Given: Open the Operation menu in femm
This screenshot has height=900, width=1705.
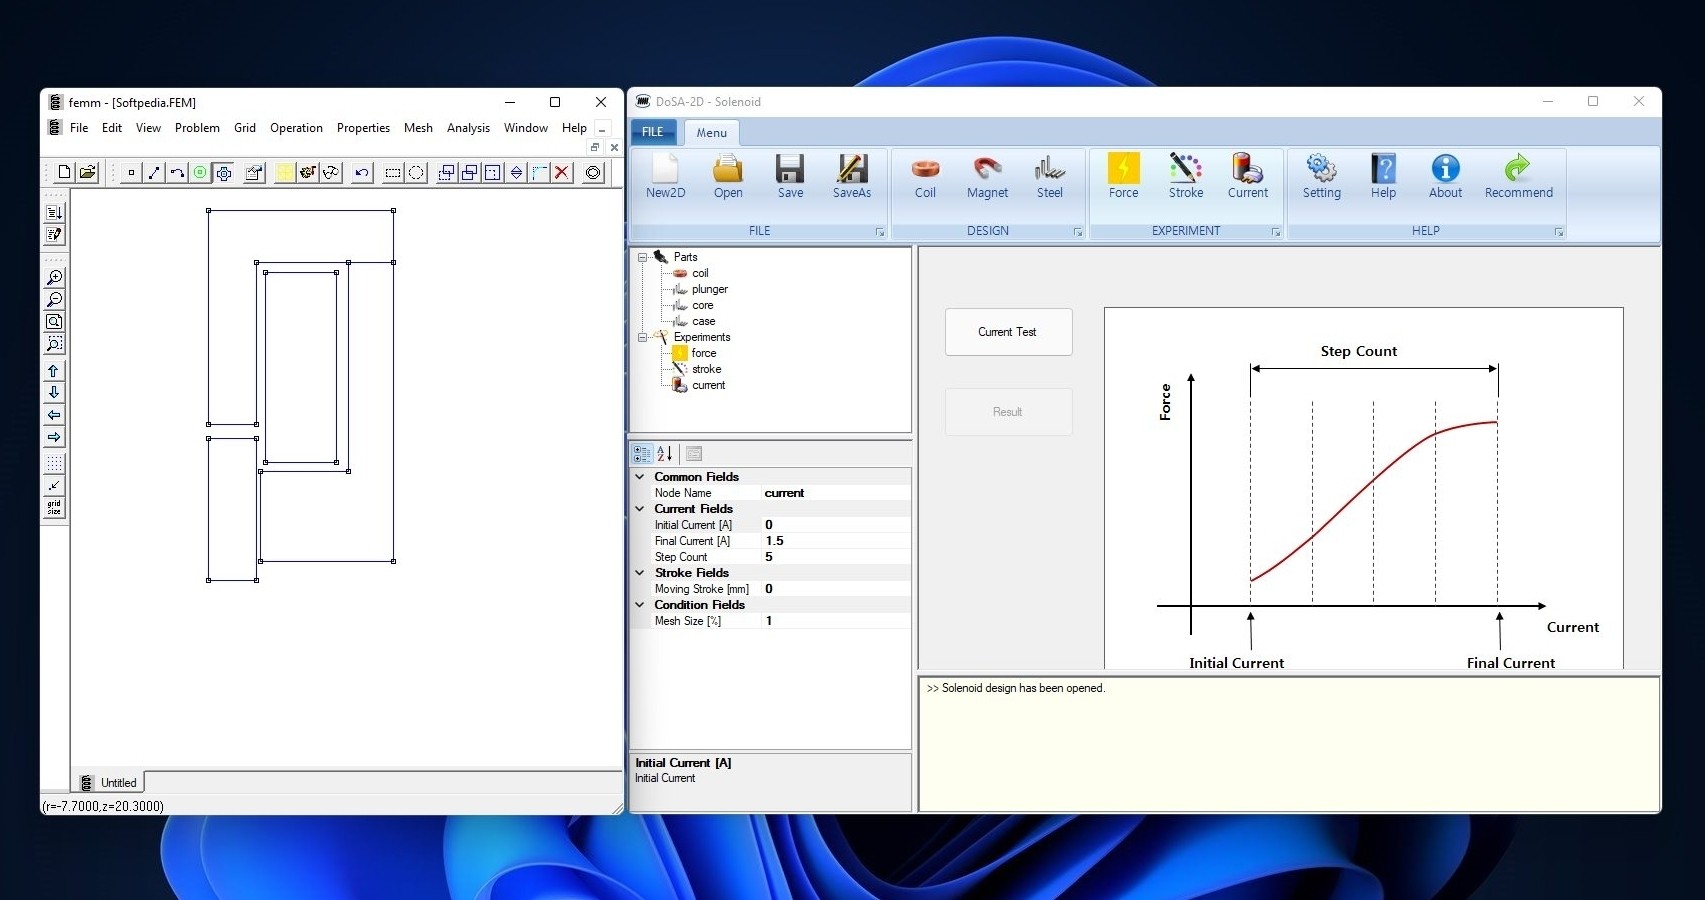Looking at the screenshot, I should pyautogui.click(x=296, y=128).
